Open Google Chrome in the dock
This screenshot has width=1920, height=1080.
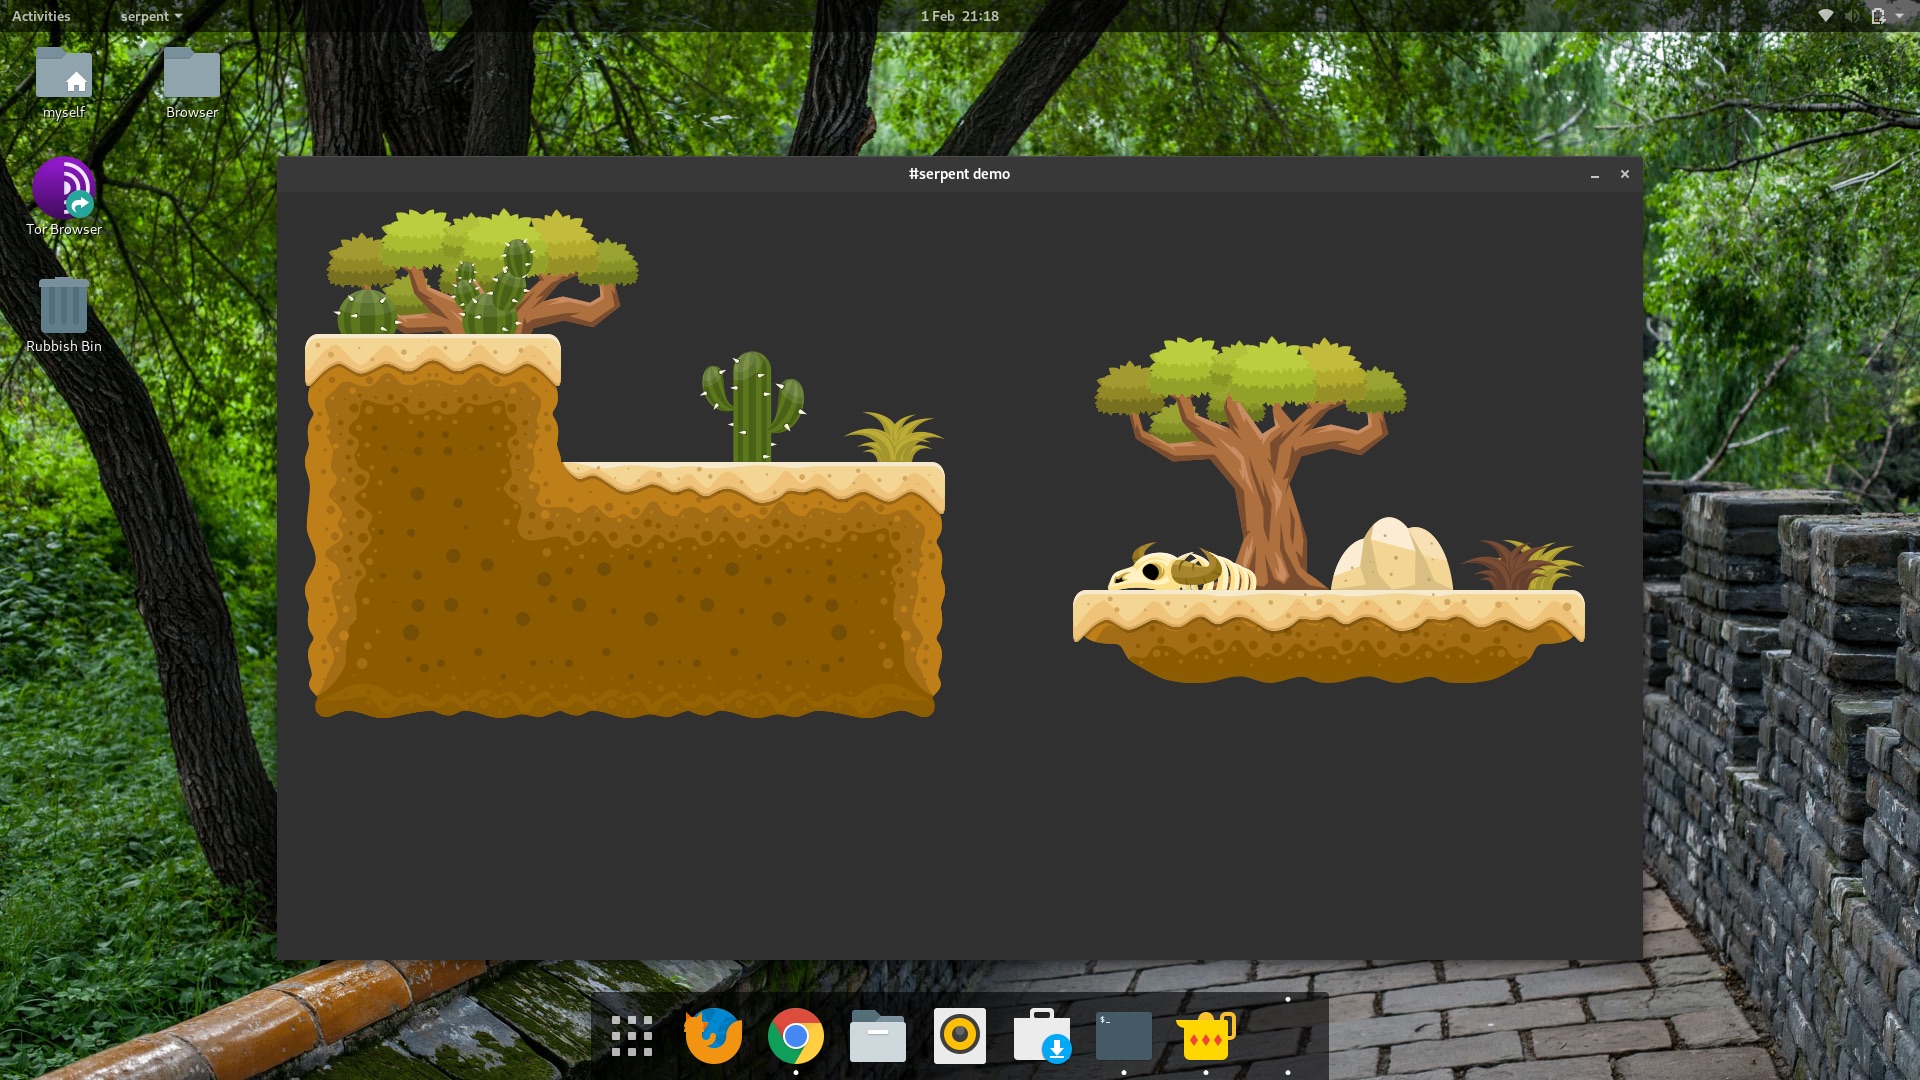coord(795,1036)
